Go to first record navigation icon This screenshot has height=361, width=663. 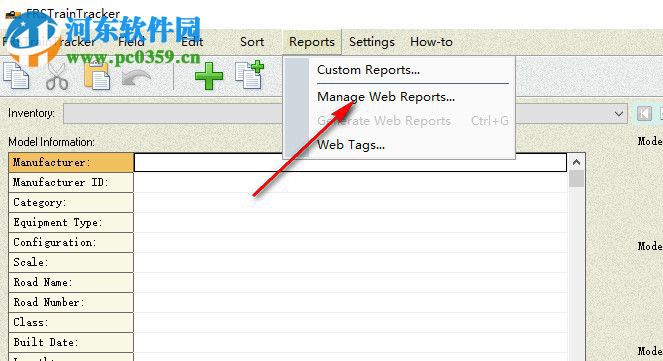[644, 113]
